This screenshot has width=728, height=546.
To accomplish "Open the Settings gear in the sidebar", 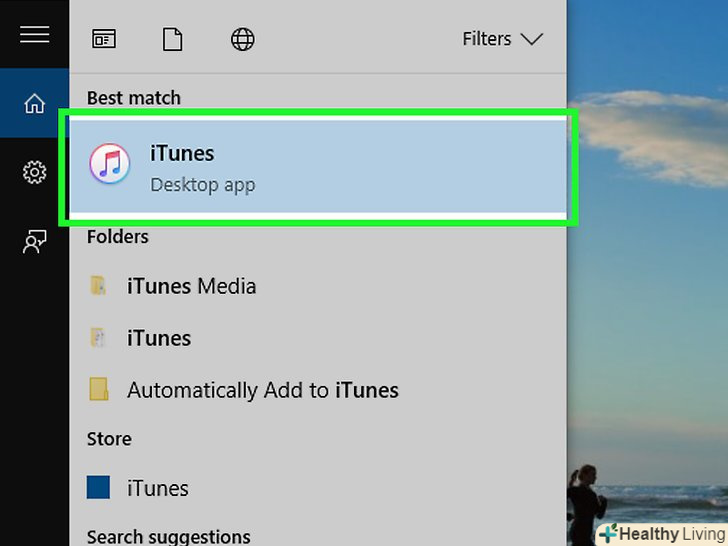I will 34,172.
